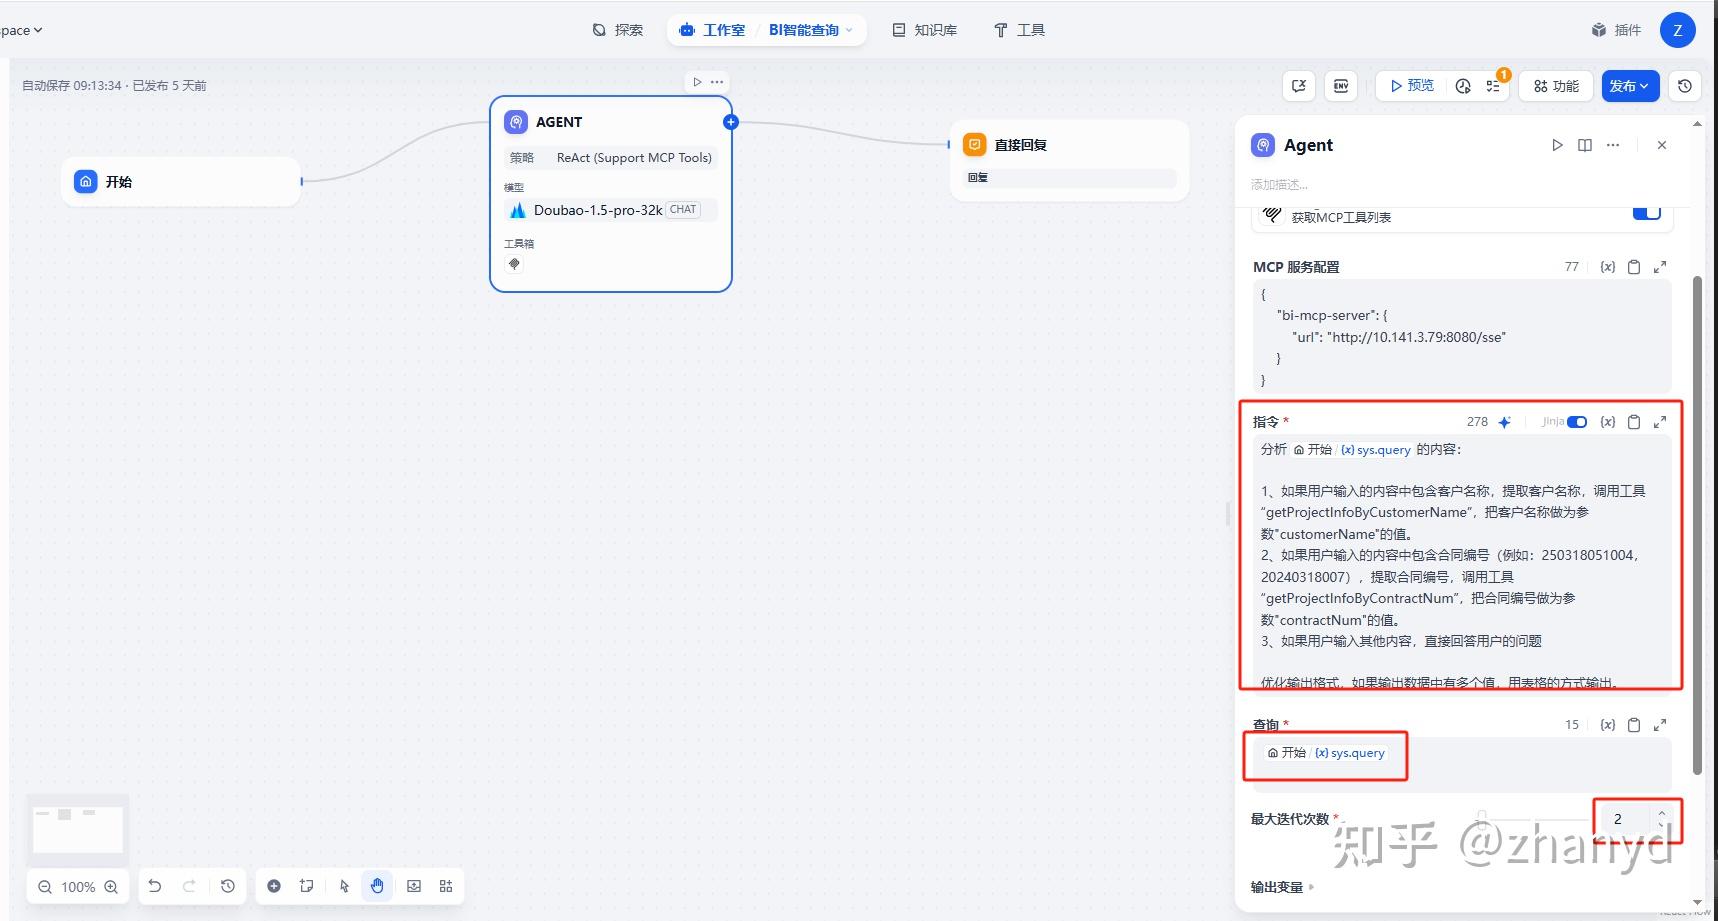Switch to the 知识库 tab
The image size is (1718, 921).
pyautogui.click(x=925, y=30)
